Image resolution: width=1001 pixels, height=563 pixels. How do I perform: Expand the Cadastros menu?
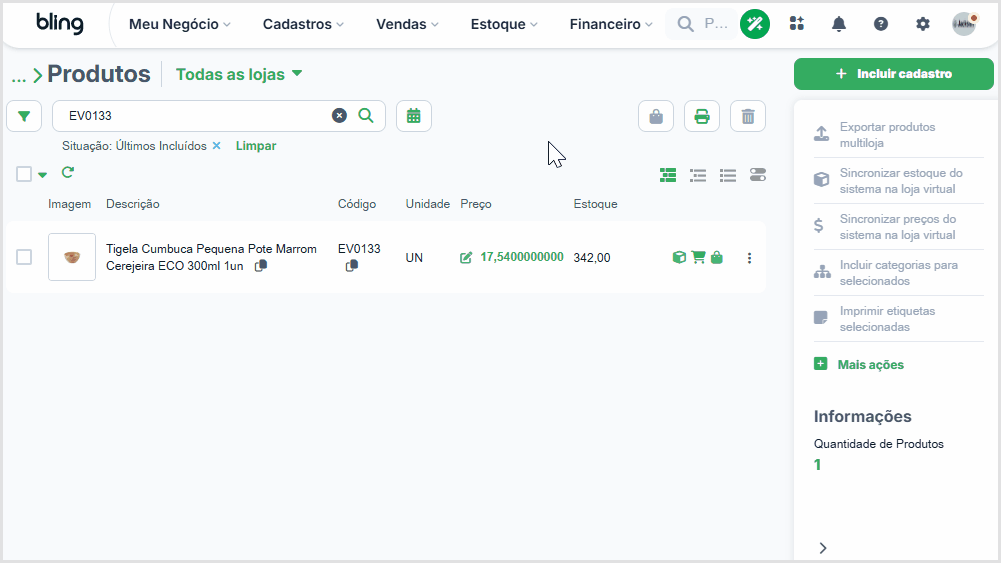303,24
